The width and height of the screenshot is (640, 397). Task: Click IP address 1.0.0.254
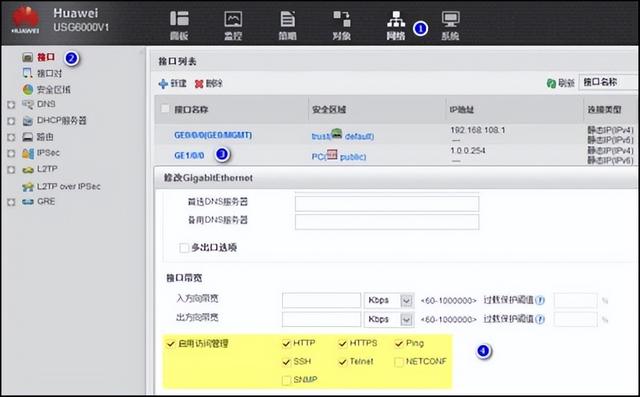[468, 151]
